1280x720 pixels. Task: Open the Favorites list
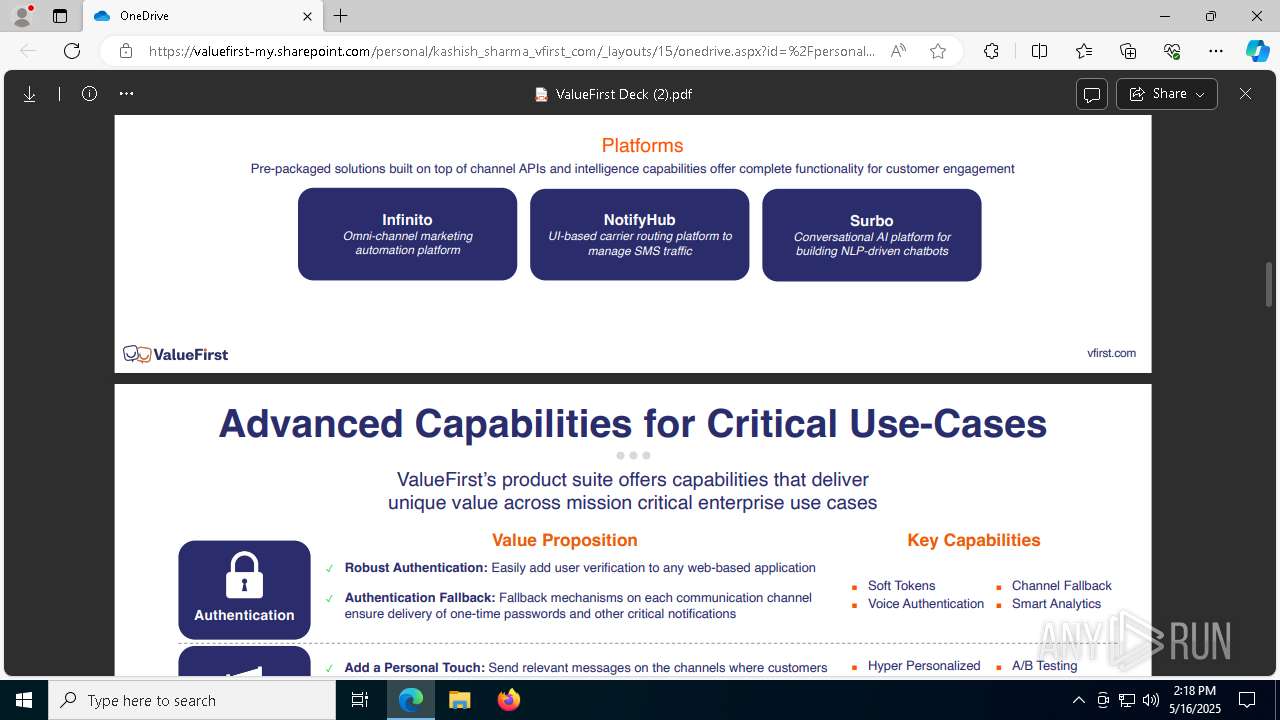[x=1084, y=51]
